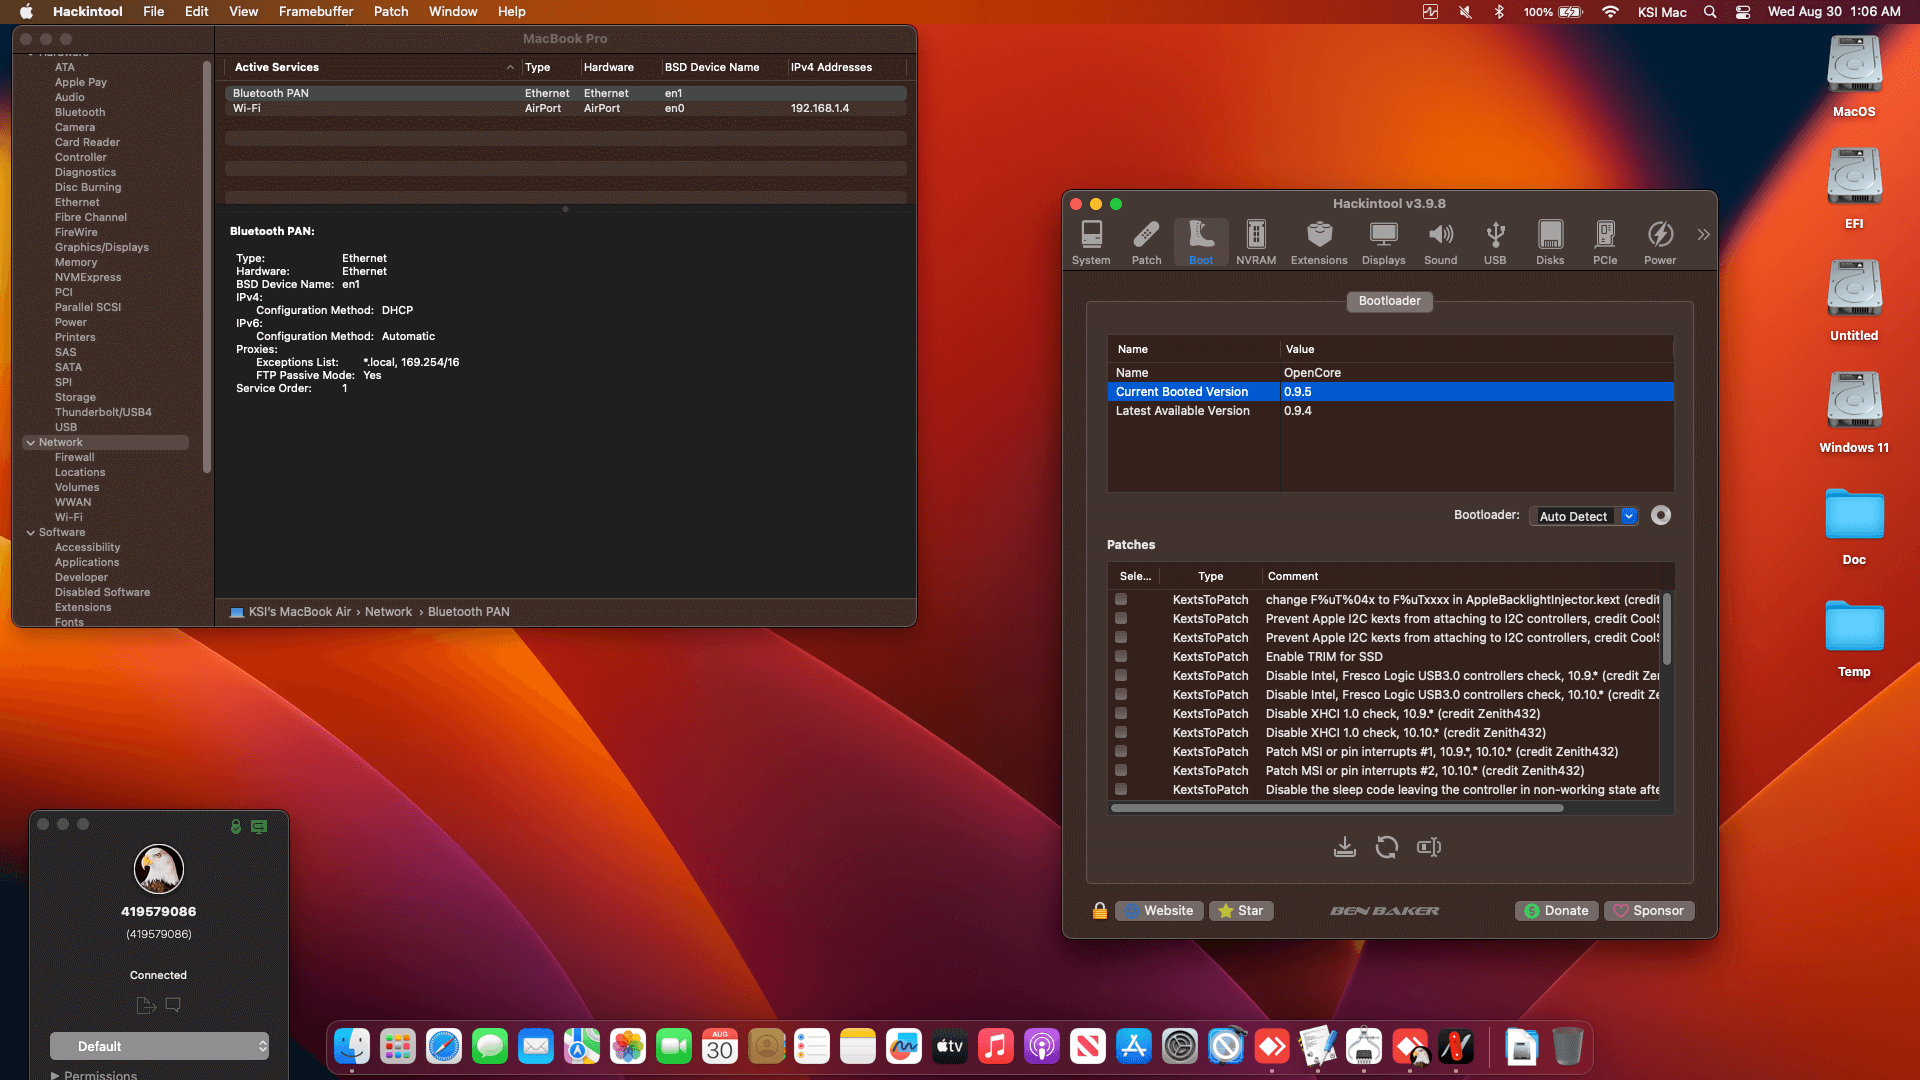Image resolution: width=1920 pixels, height=1080 pixels.
Task: Click the download icon below Patches
Action: click(x=1345, y=848)
